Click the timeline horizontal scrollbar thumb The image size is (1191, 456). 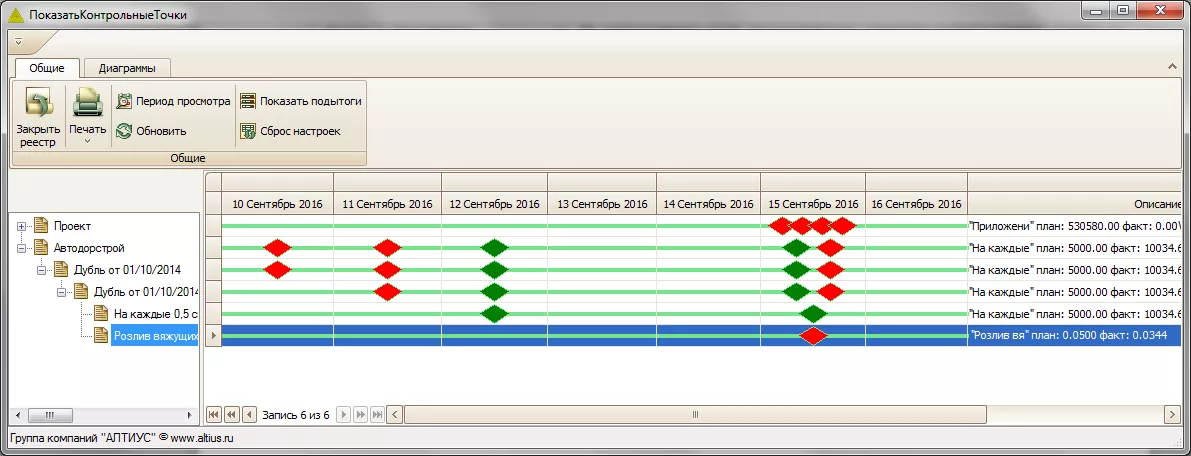tap(695, 414)
